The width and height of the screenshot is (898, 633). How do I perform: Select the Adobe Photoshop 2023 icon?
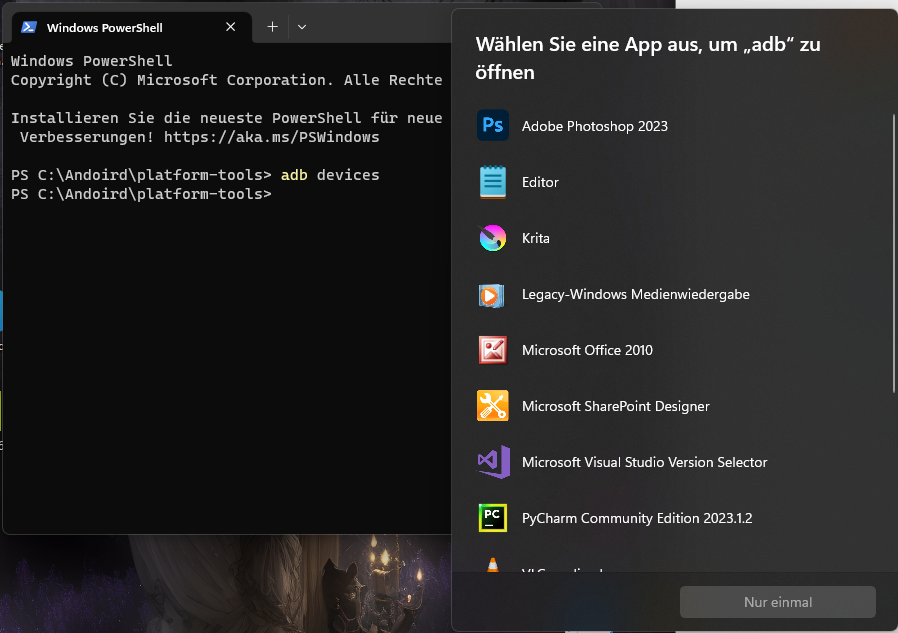(x=493, y=125)
